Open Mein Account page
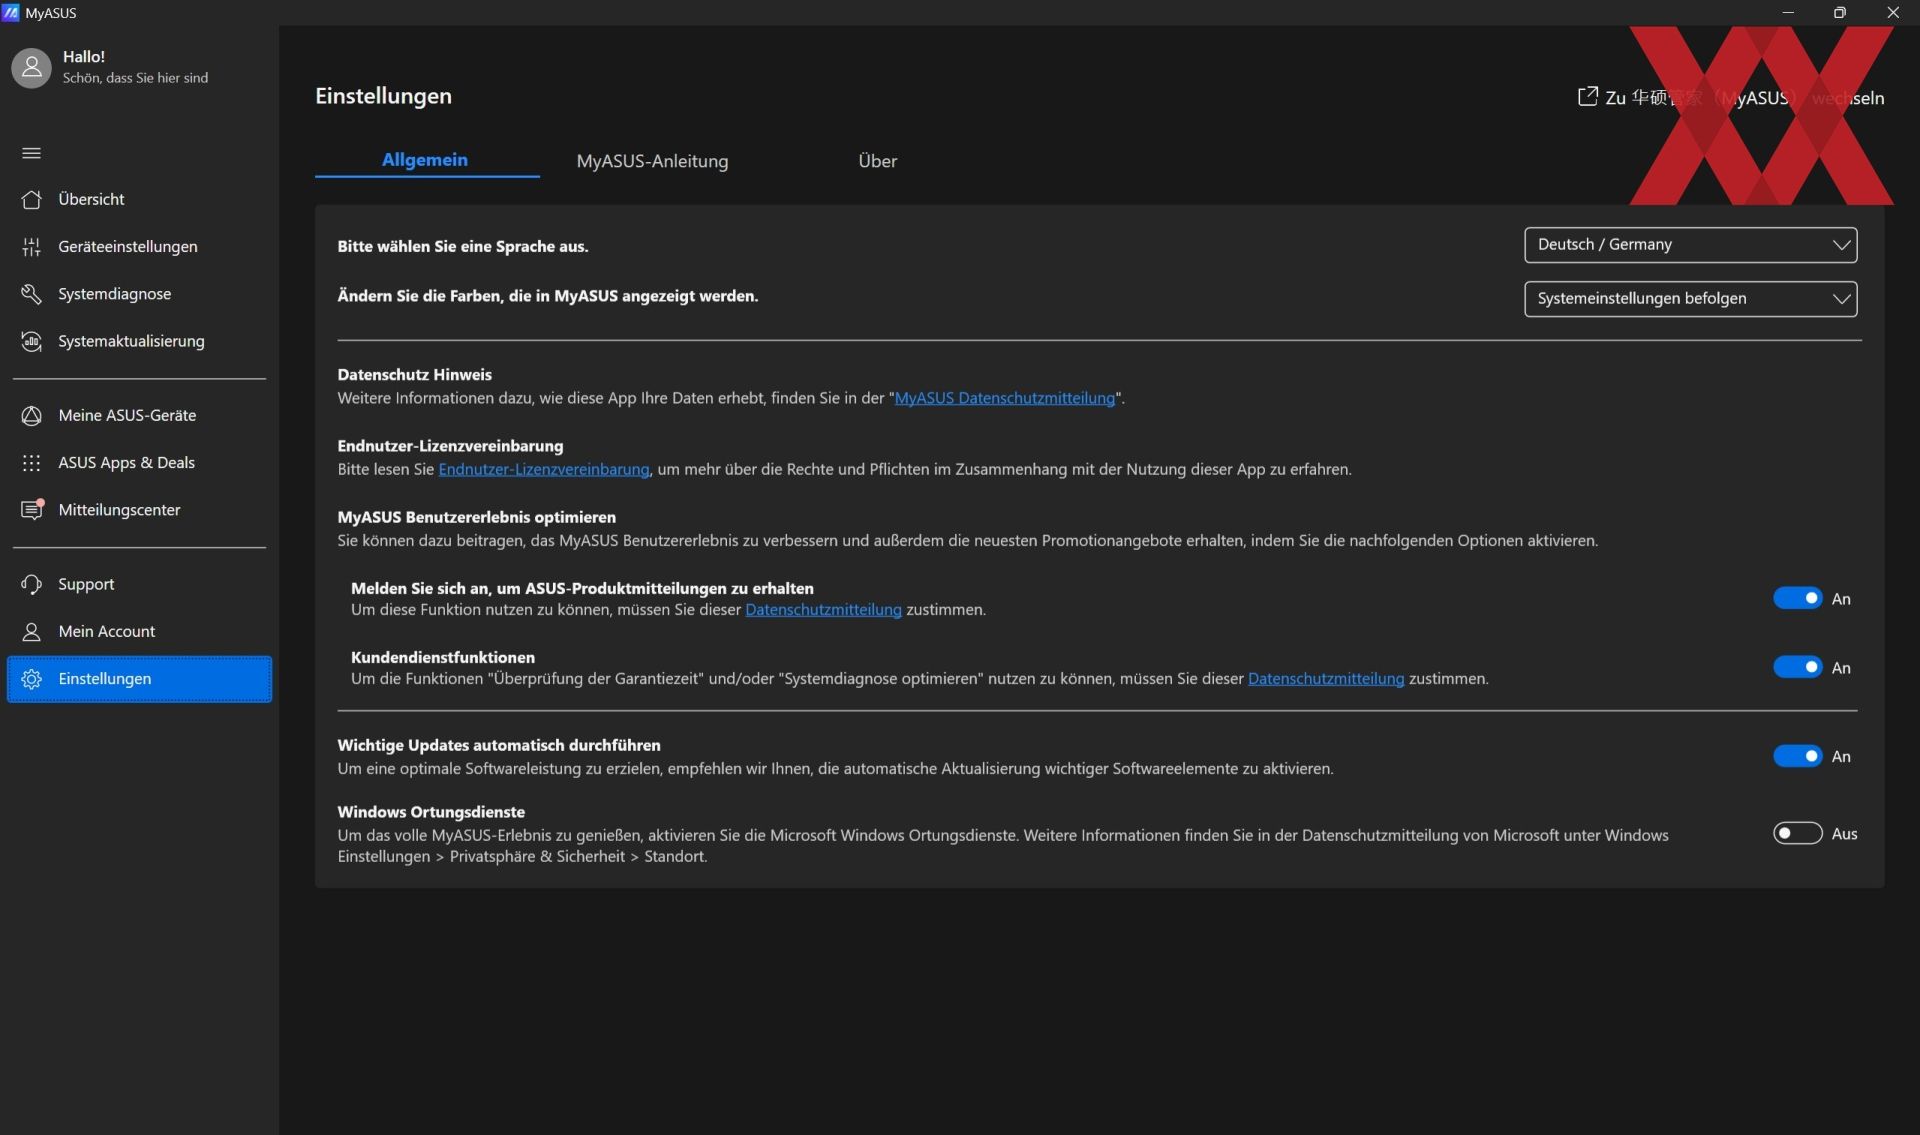 click(139, 631)
